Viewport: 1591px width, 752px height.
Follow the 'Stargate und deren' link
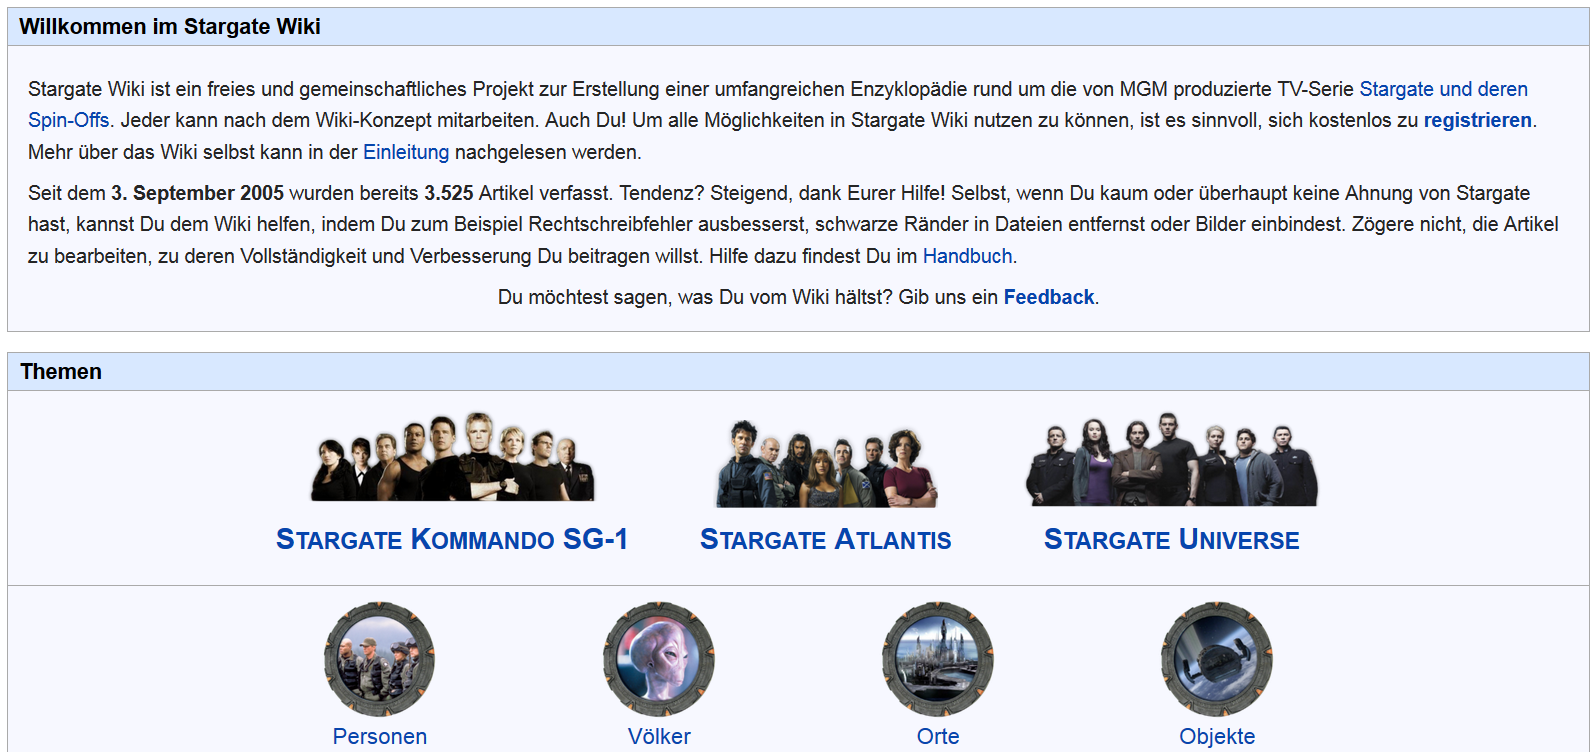tap(1443, 89)
